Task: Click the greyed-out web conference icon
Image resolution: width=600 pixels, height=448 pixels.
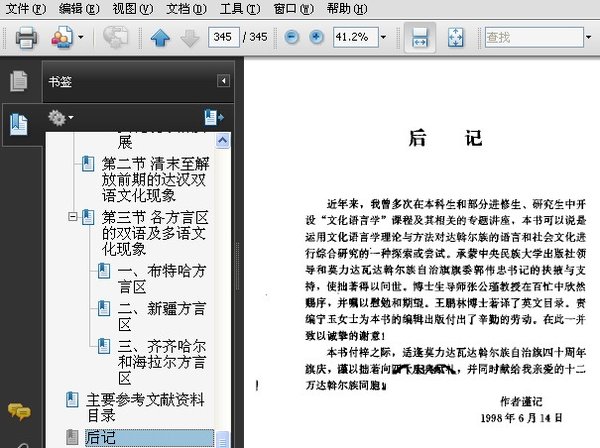Action: pos(115,37)
